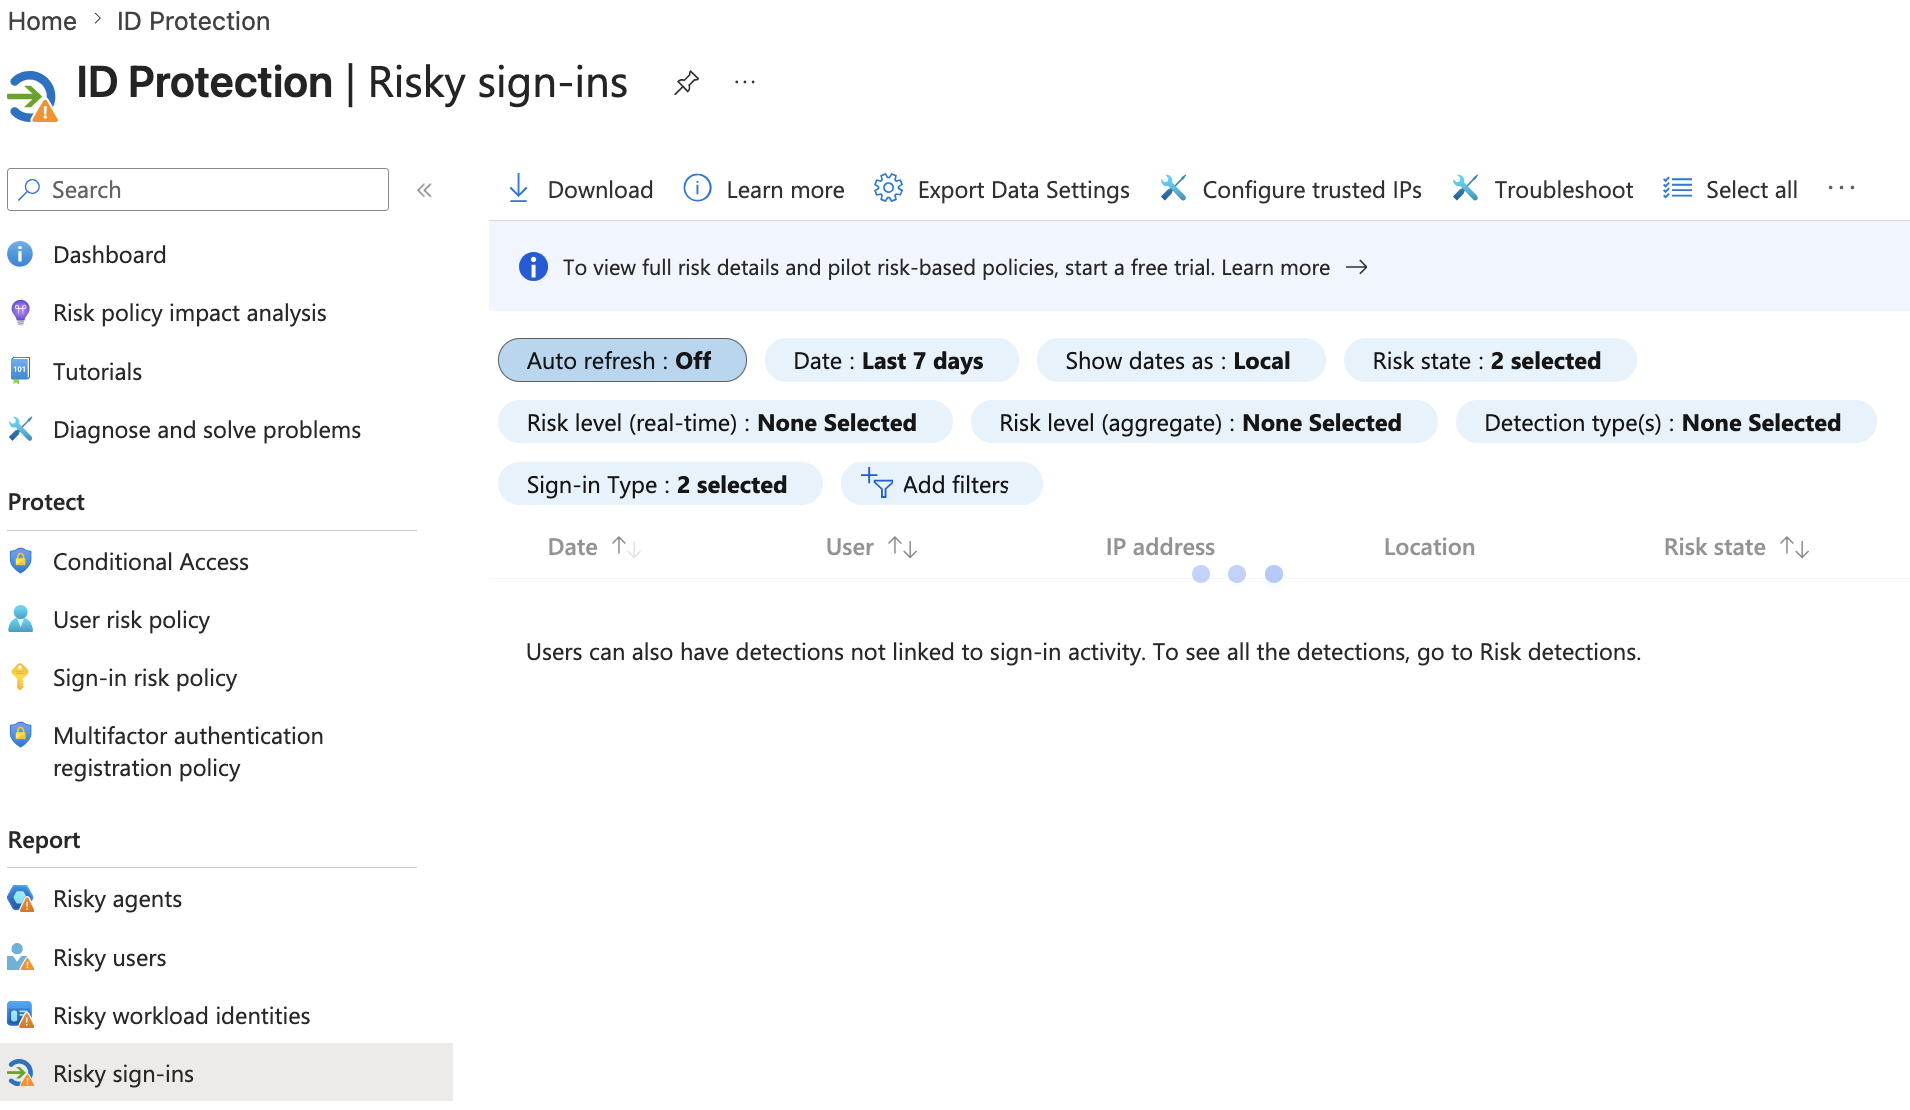
Task: Click the ID Protection header logo icon
Action: (32, 96)
